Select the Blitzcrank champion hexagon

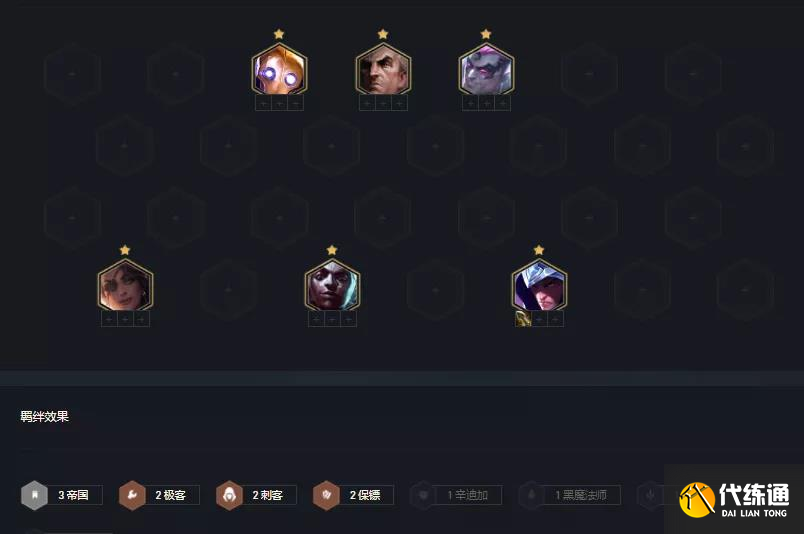[279, 69]
